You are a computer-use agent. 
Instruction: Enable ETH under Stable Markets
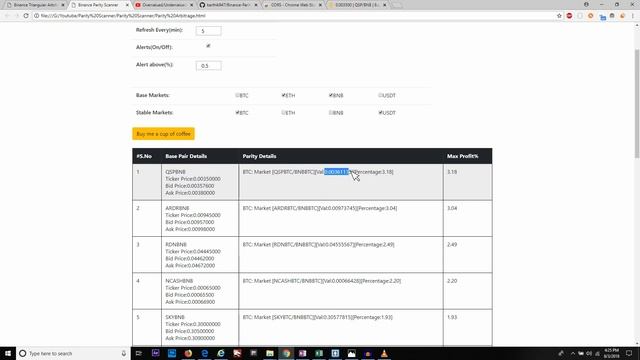(x=283, y=112)
